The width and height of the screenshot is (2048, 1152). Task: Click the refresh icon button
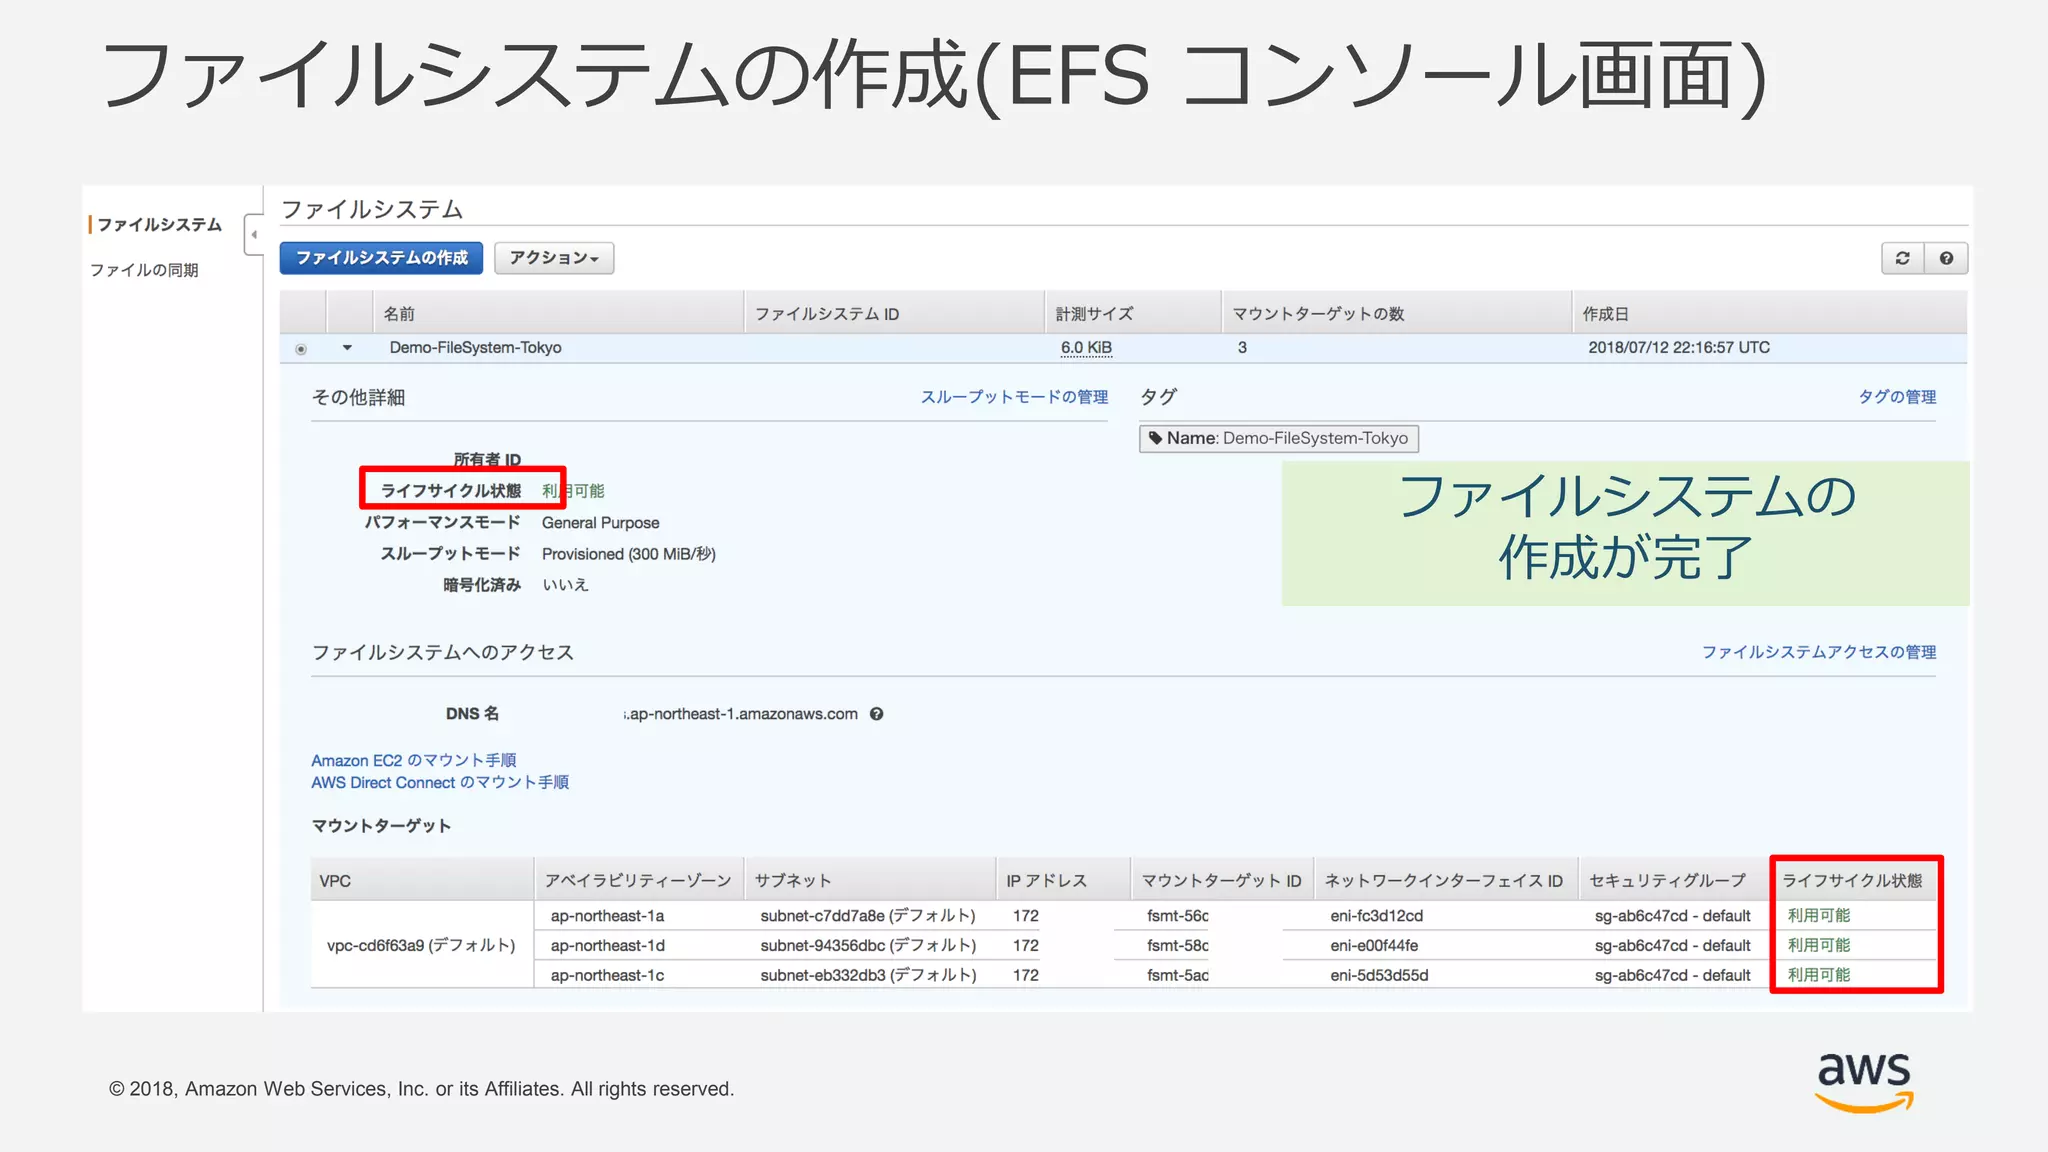(x=1902, y=258)
